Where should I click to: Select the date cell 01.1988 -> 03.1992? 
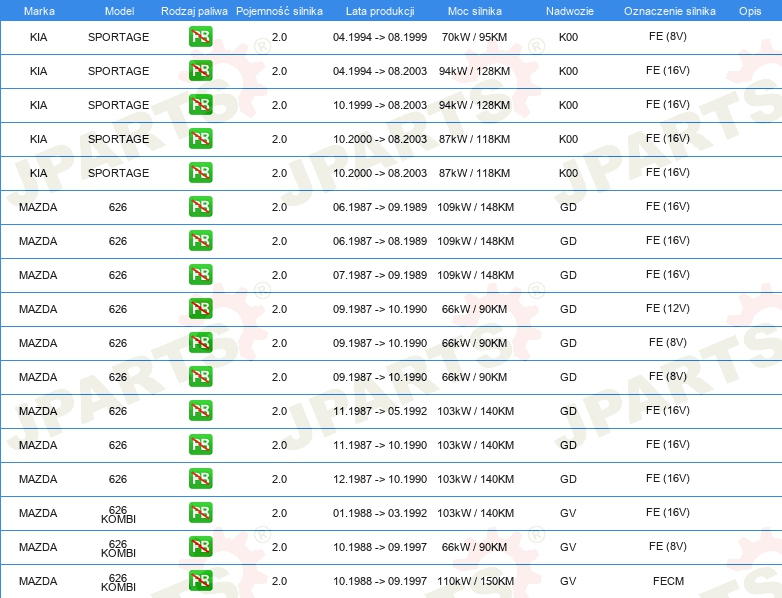pyautogui.click(x=380, y=513)
